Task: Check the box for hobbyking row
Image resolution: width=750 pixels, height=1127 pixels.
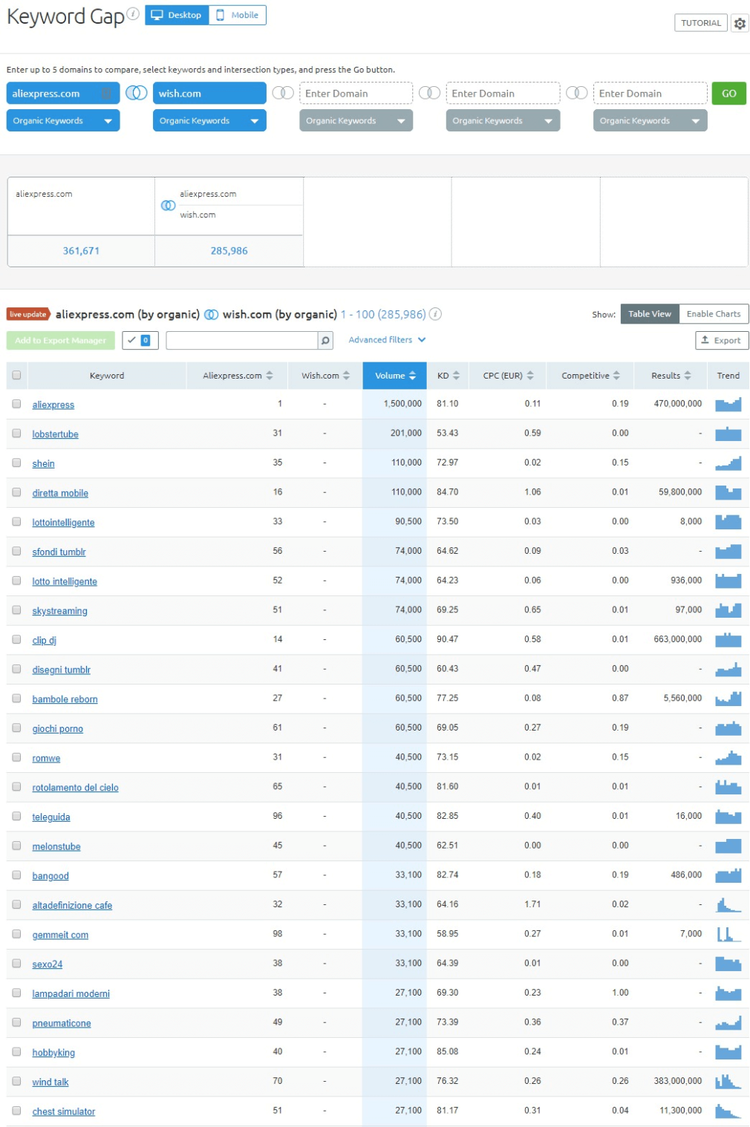Action: pyautogui.click(x=17, y=1052)
